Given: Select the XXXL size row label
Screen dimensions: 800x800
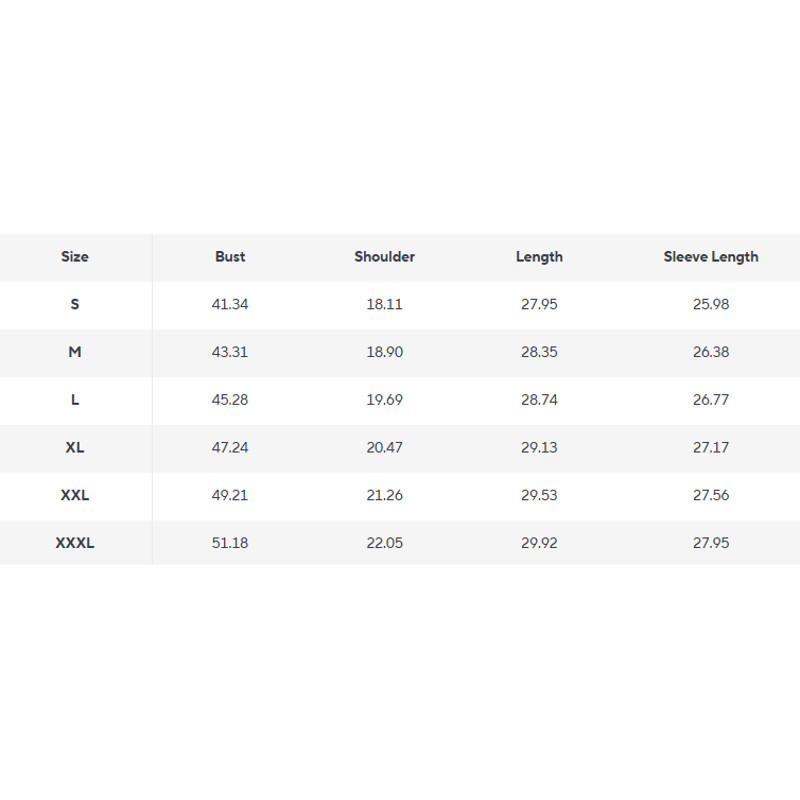Looking at the screenshot, I should click(x=75, y=544).
